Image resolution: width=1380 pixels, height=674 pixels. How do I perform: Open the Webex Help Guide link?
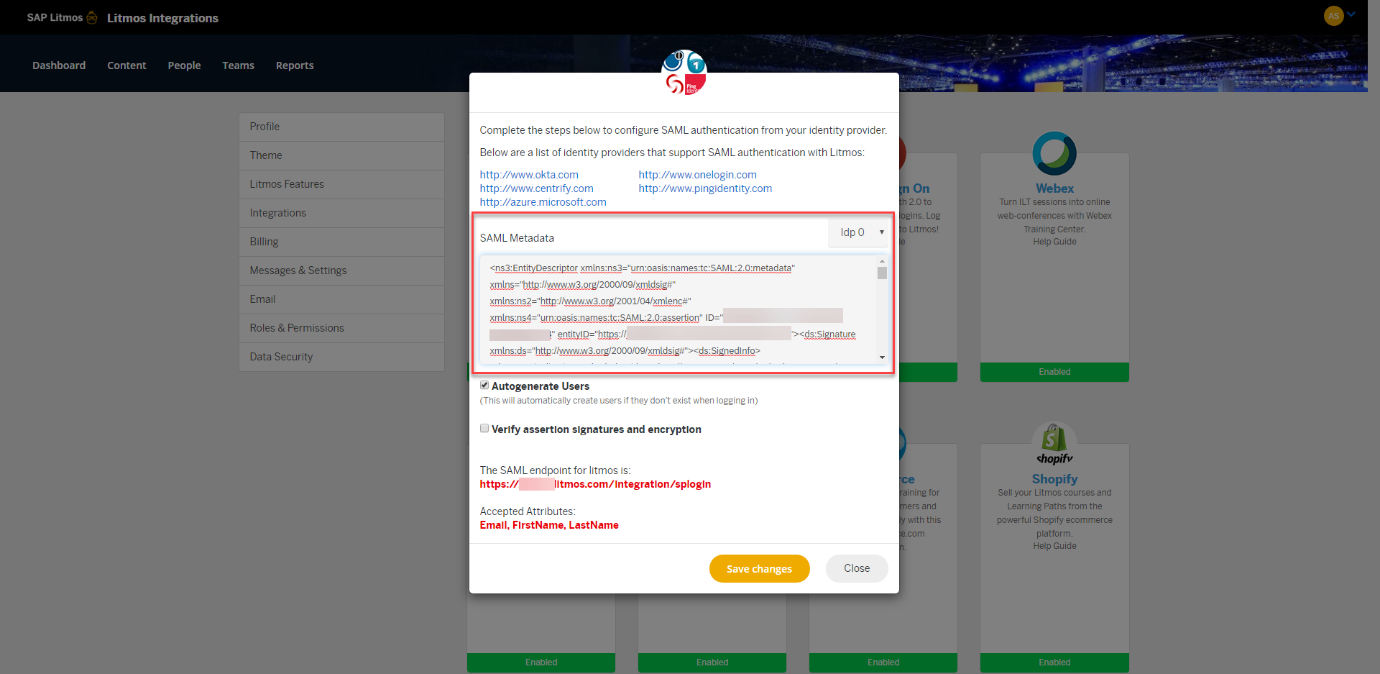(x=1055, y=242)
